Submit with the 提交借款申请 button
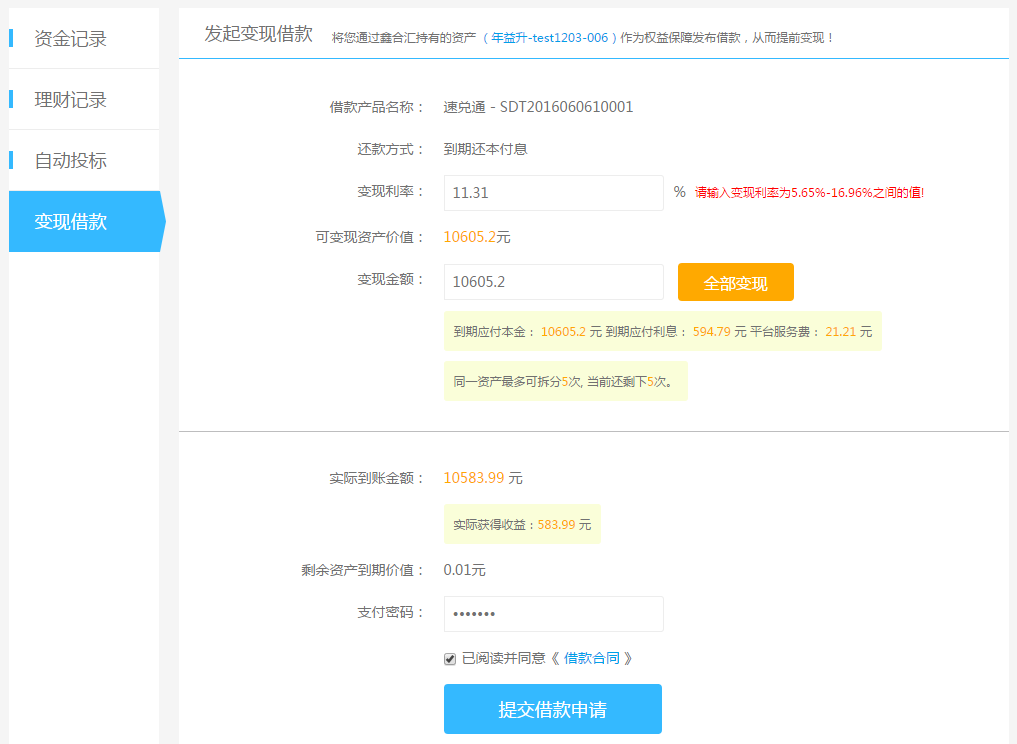Viewport: 1017px width, 744px height. [x=552, y=709]
